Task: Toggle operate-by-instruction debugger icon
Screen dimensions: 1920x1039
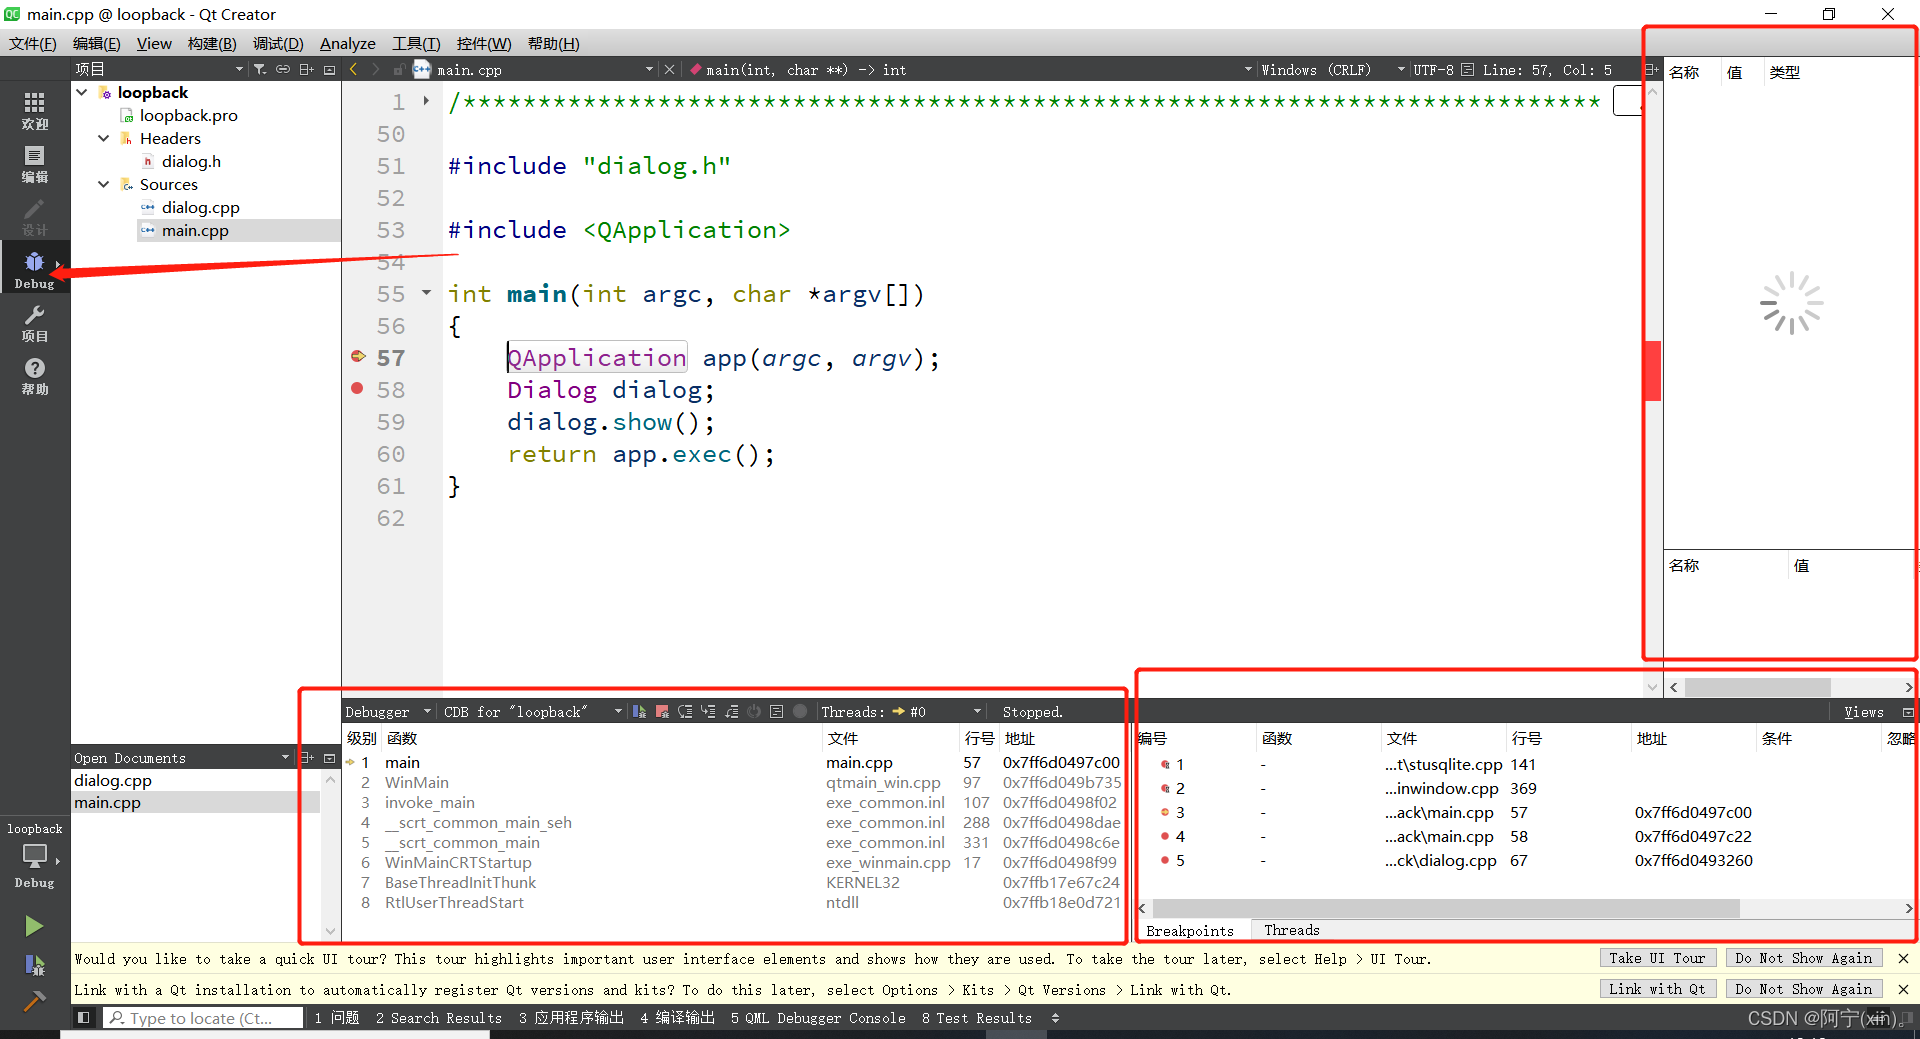Action: [x=777, y=711]
